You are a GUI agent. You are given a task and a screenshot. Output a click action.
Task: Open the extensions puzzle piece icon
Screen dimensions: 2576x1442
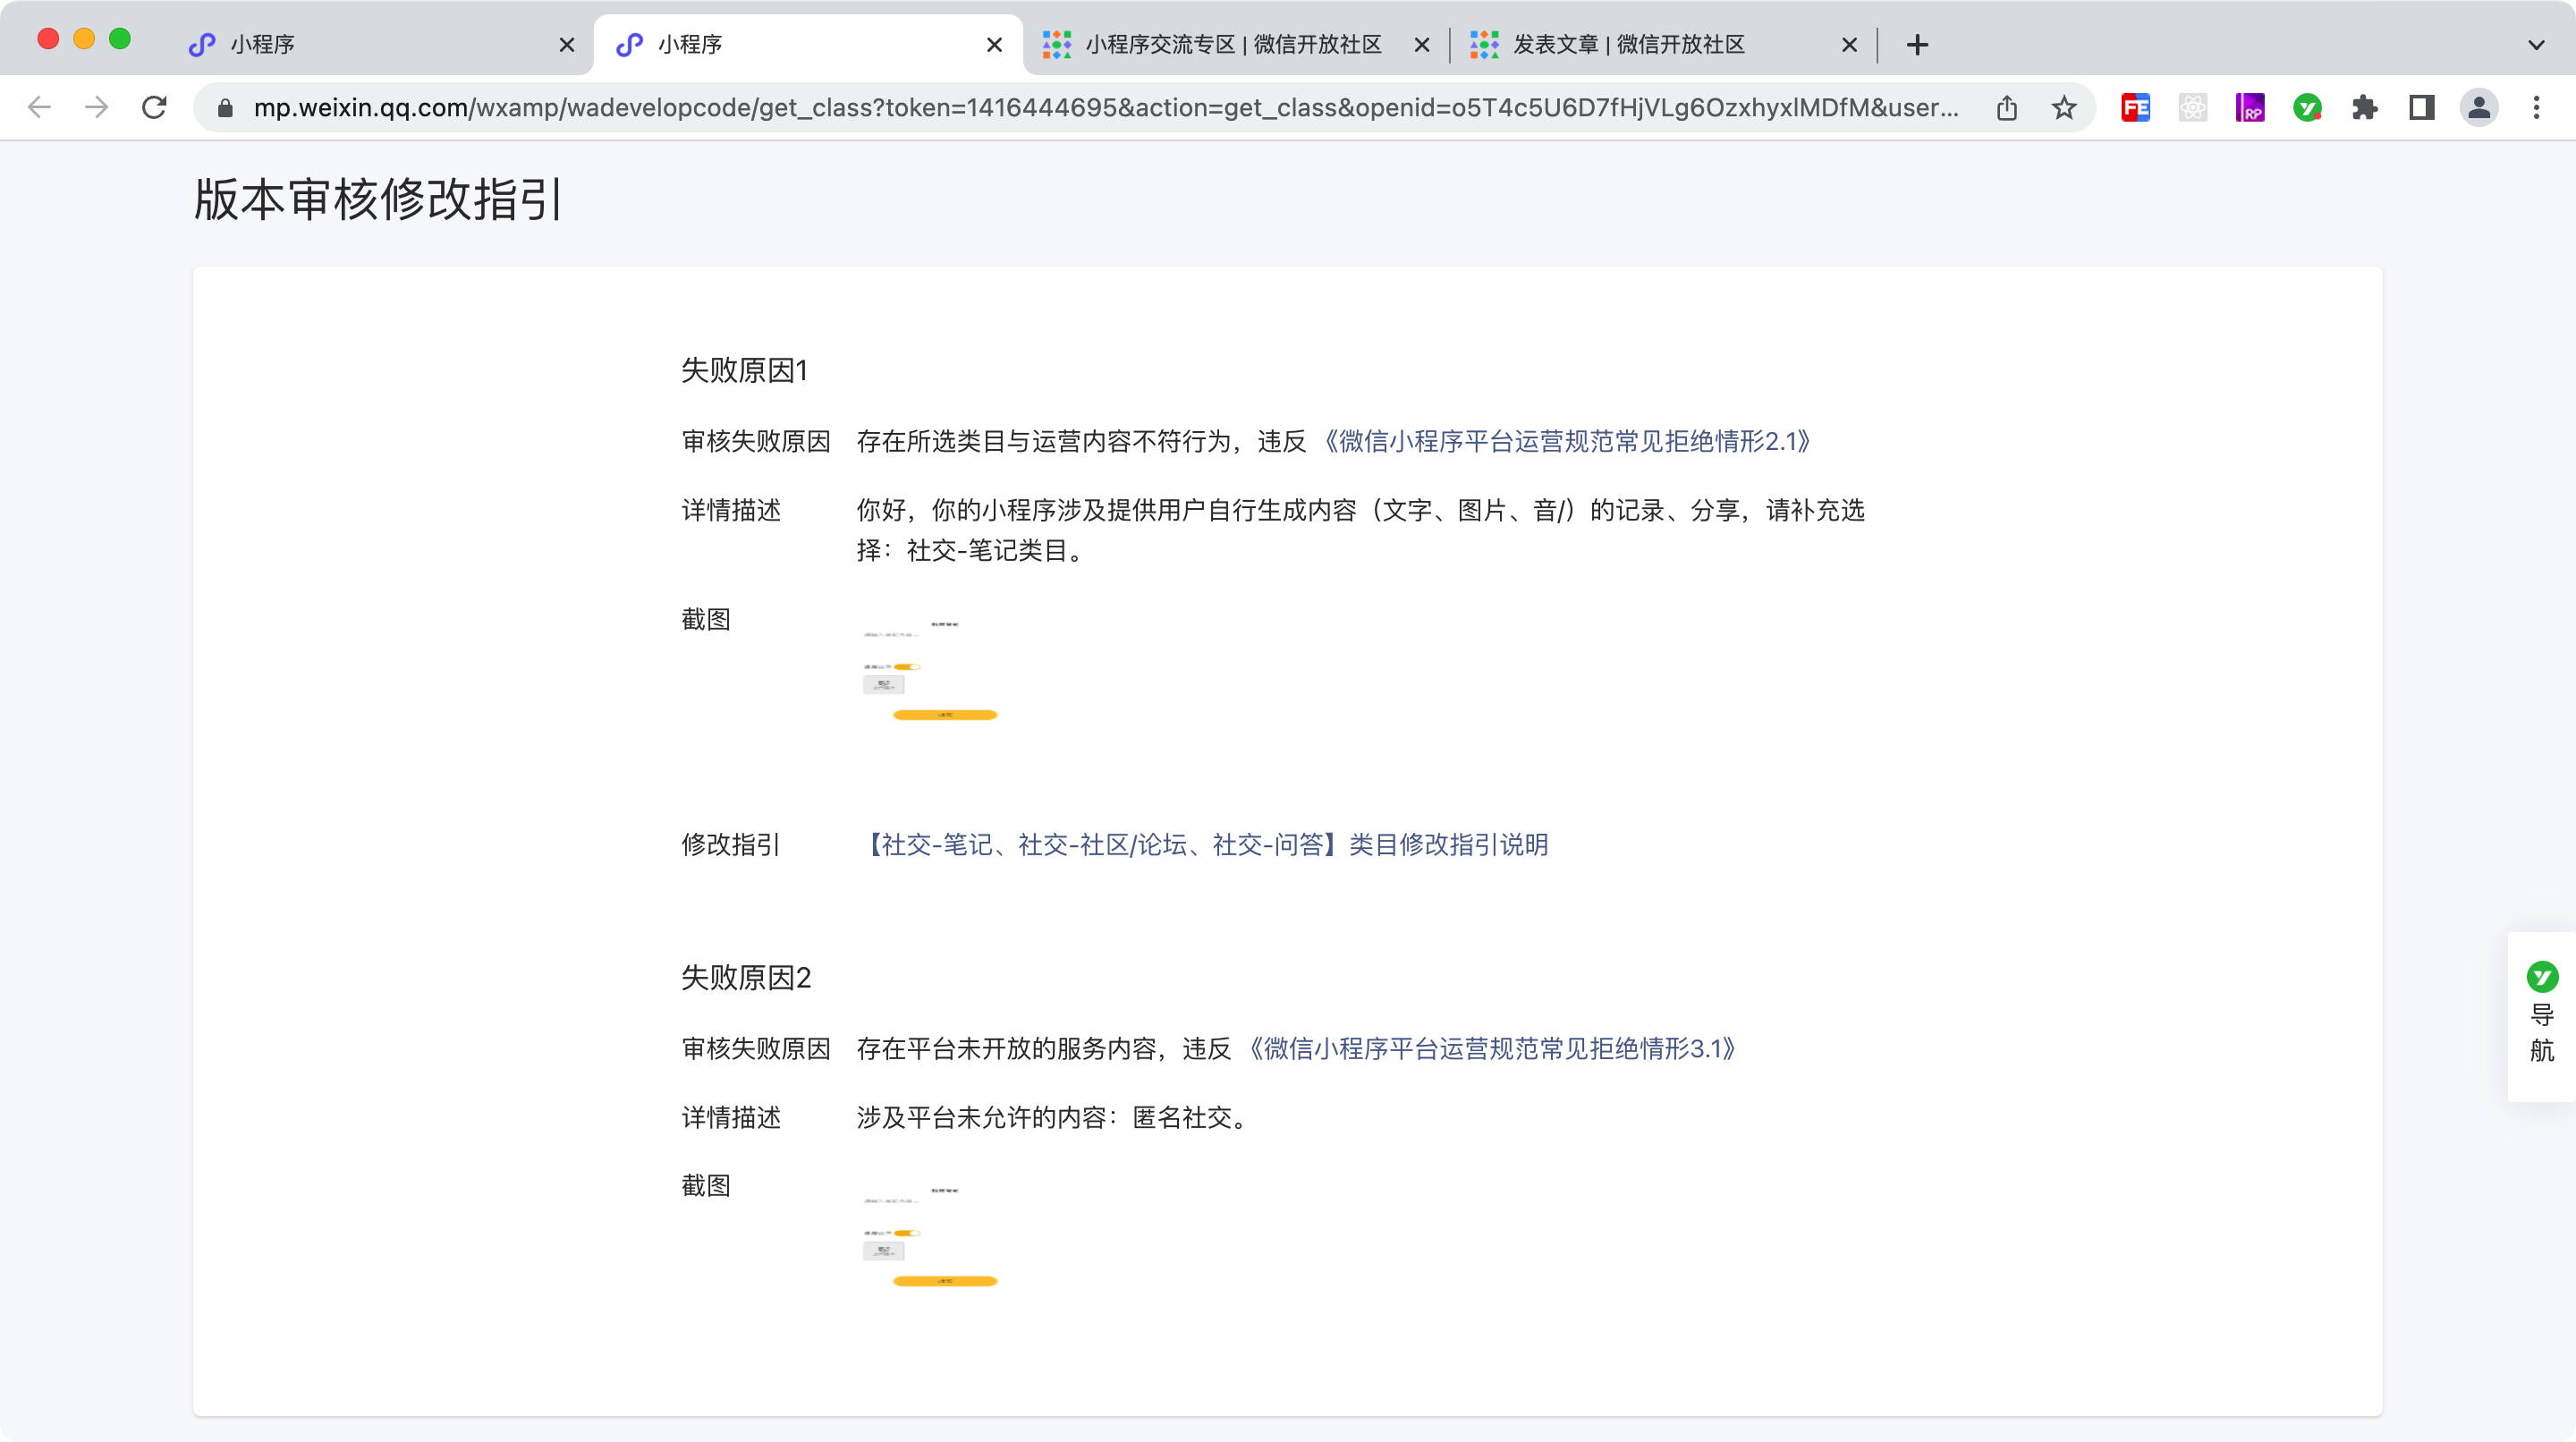click(x=2364, y=108)
